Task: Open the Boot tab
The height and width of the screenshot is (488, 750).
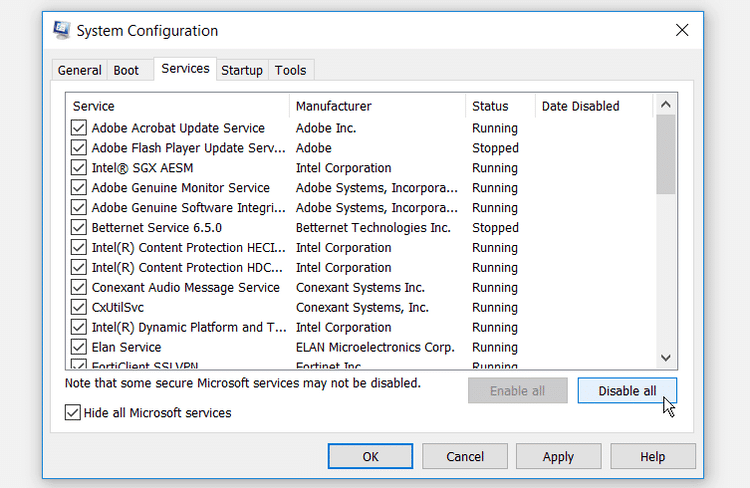Action: [x=126, y=71]
